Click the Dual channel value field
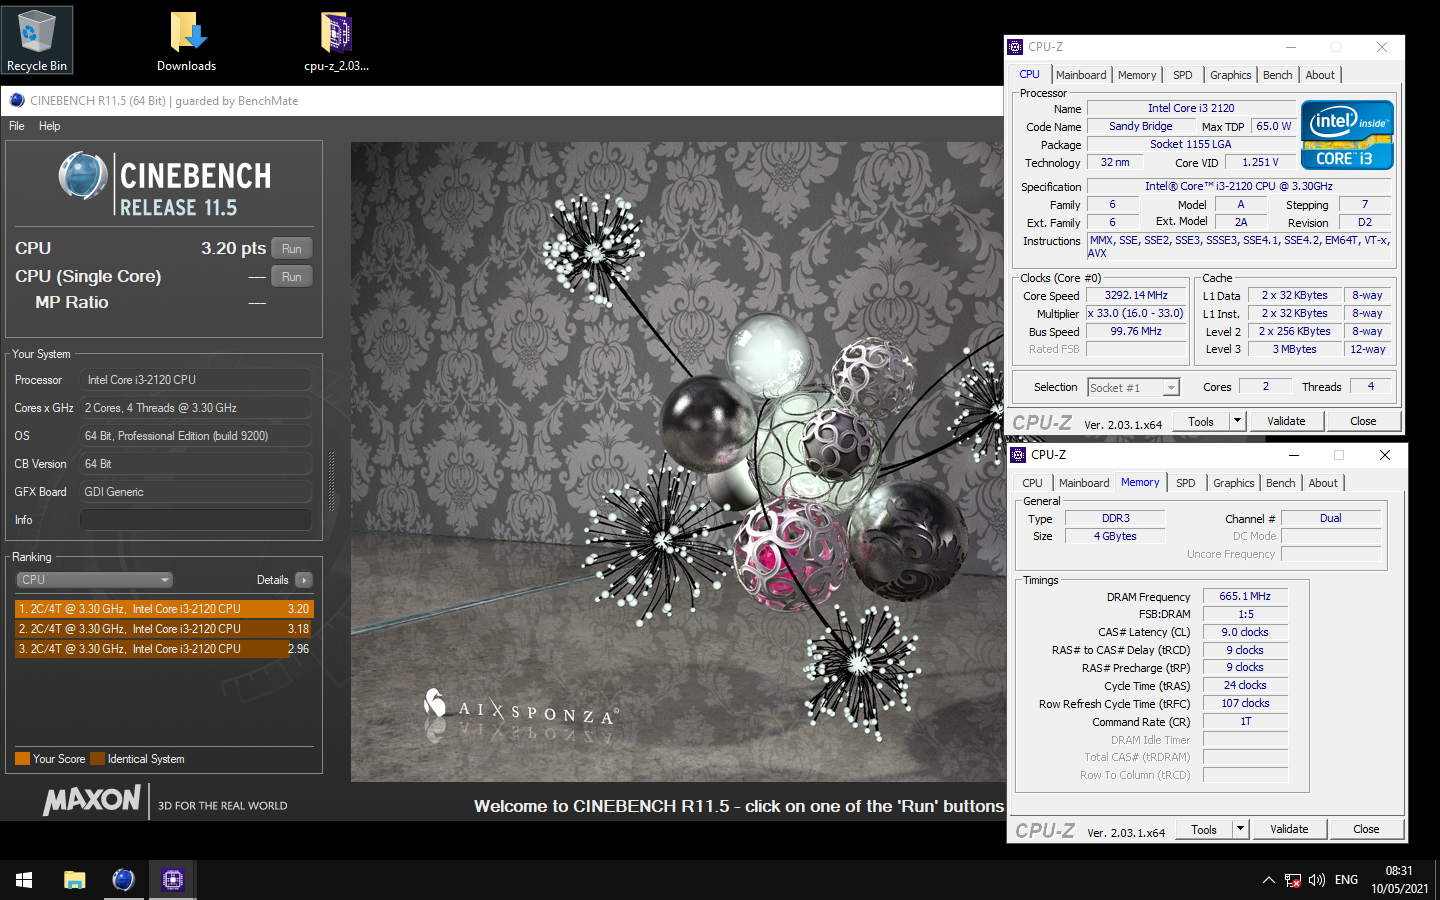The width and height of the screenshot is (1440, 900). tap(1331, 518)
